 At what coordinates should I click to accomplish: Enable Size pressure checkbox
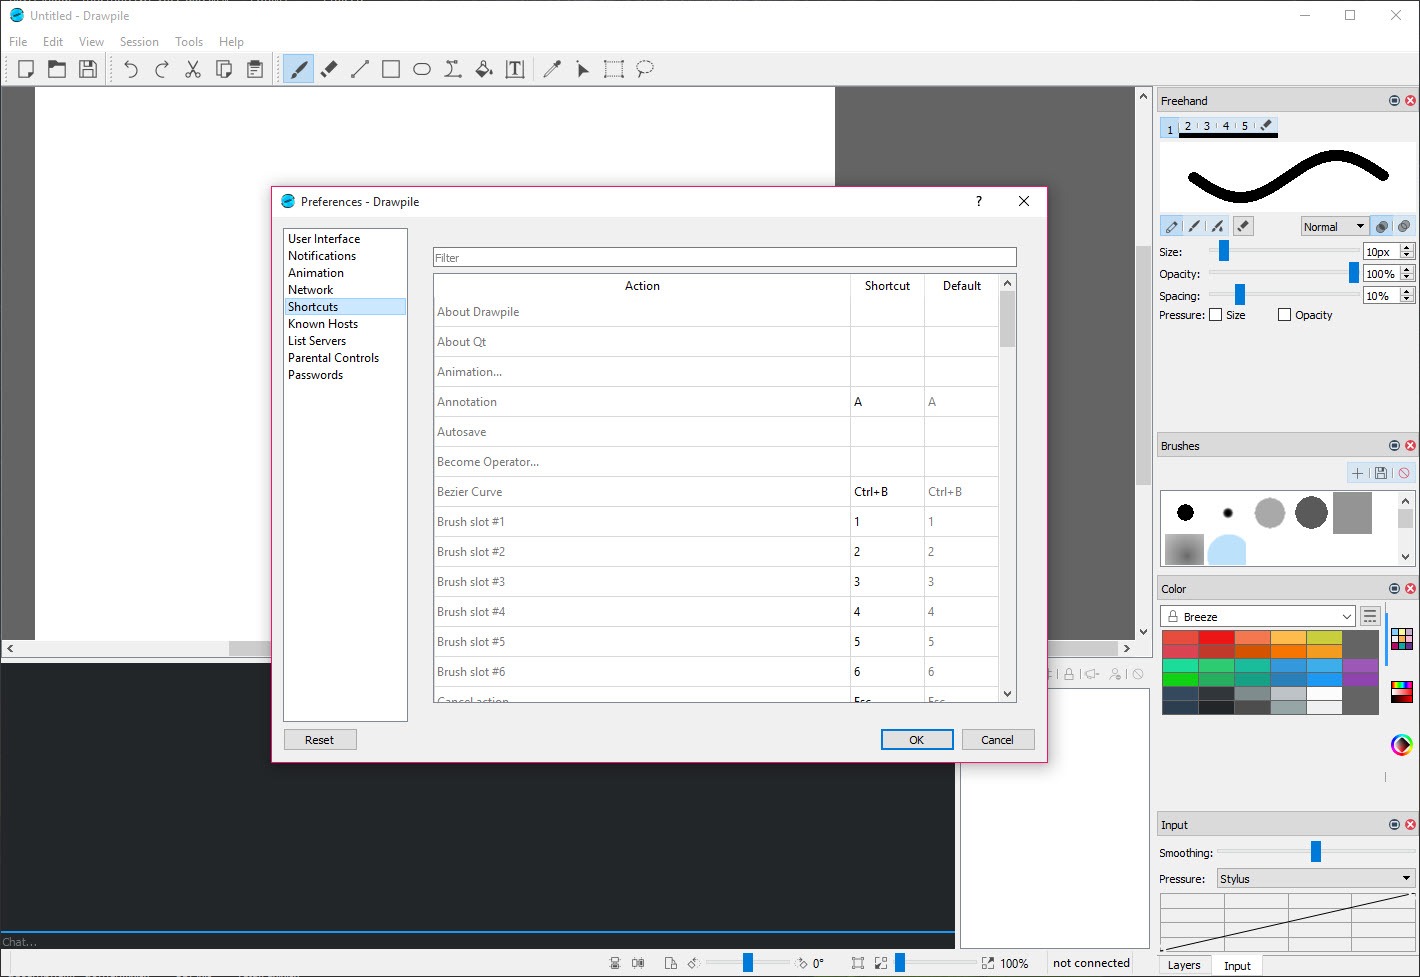[x=1216, y=315]
